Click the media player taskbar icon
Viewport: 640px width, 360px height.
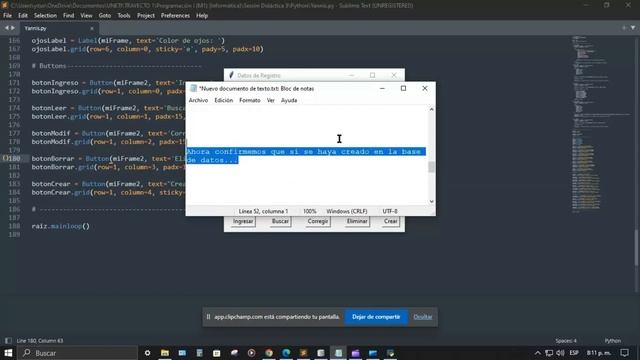tap(251, 353)
